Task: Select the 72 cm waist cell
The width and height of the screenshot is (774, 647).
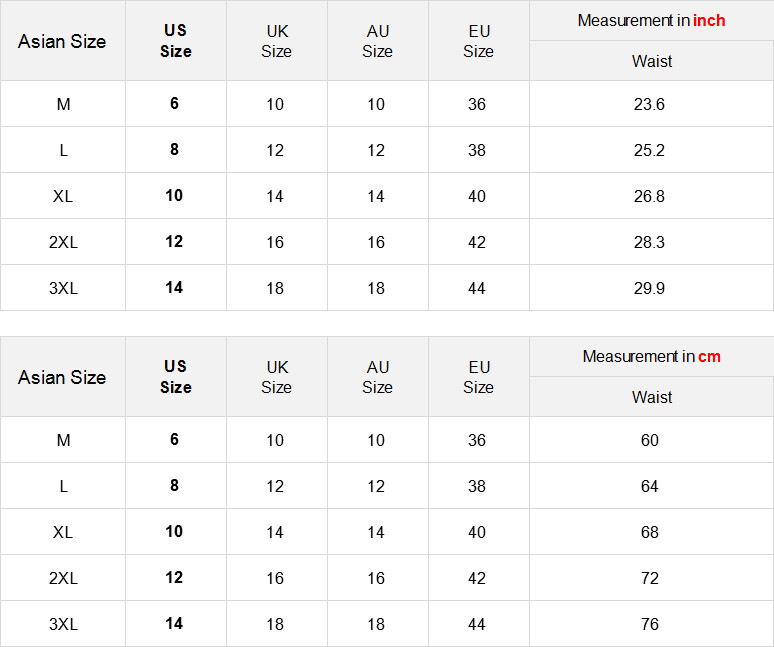Action: tap(650, 578)
